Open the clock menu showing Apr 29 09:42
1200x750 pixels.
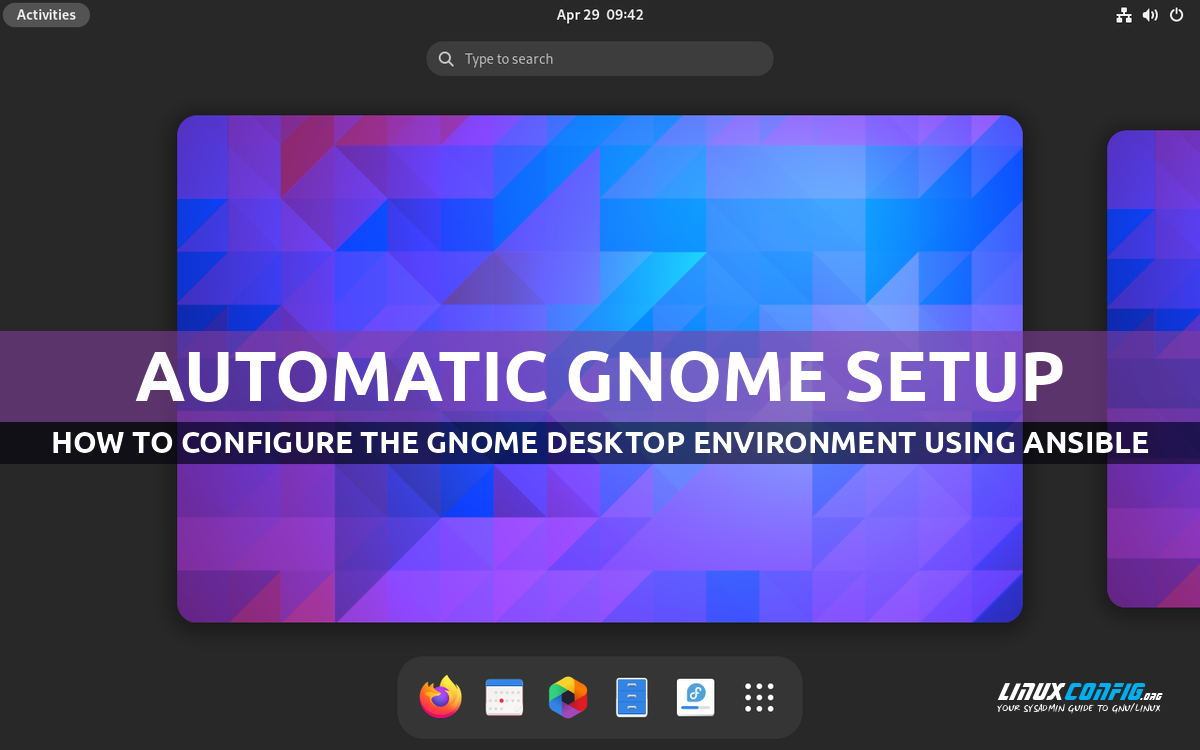click(600, 15)
